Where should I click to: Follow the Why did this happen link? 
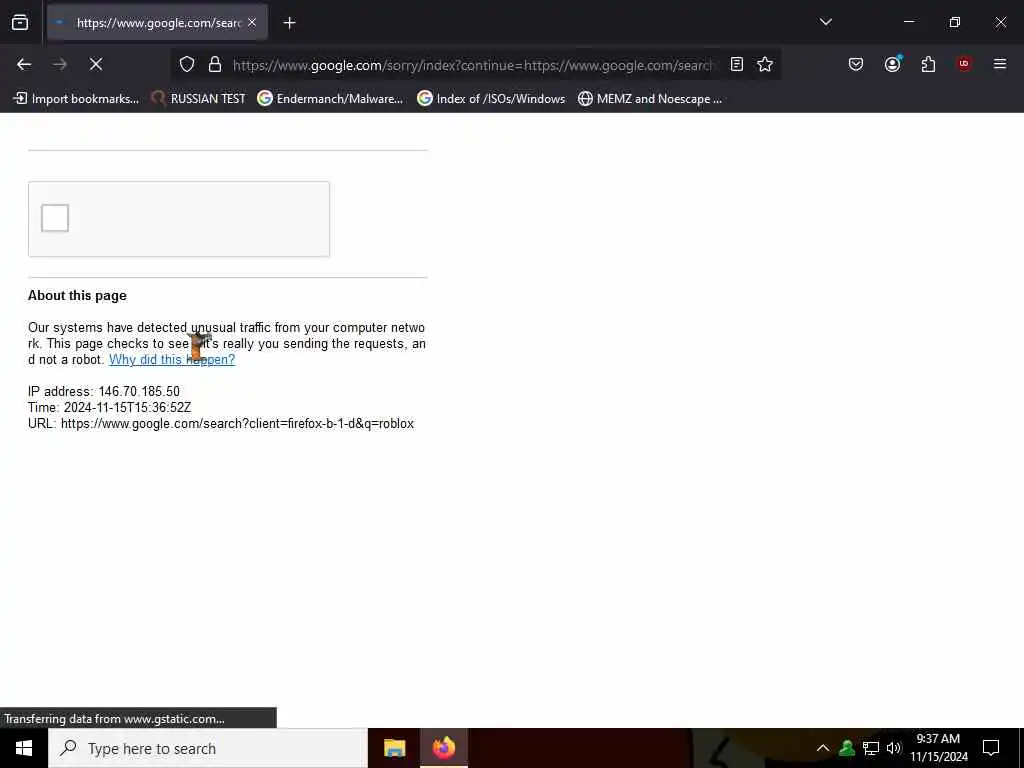pyautogui.click(x=172, y=359)
